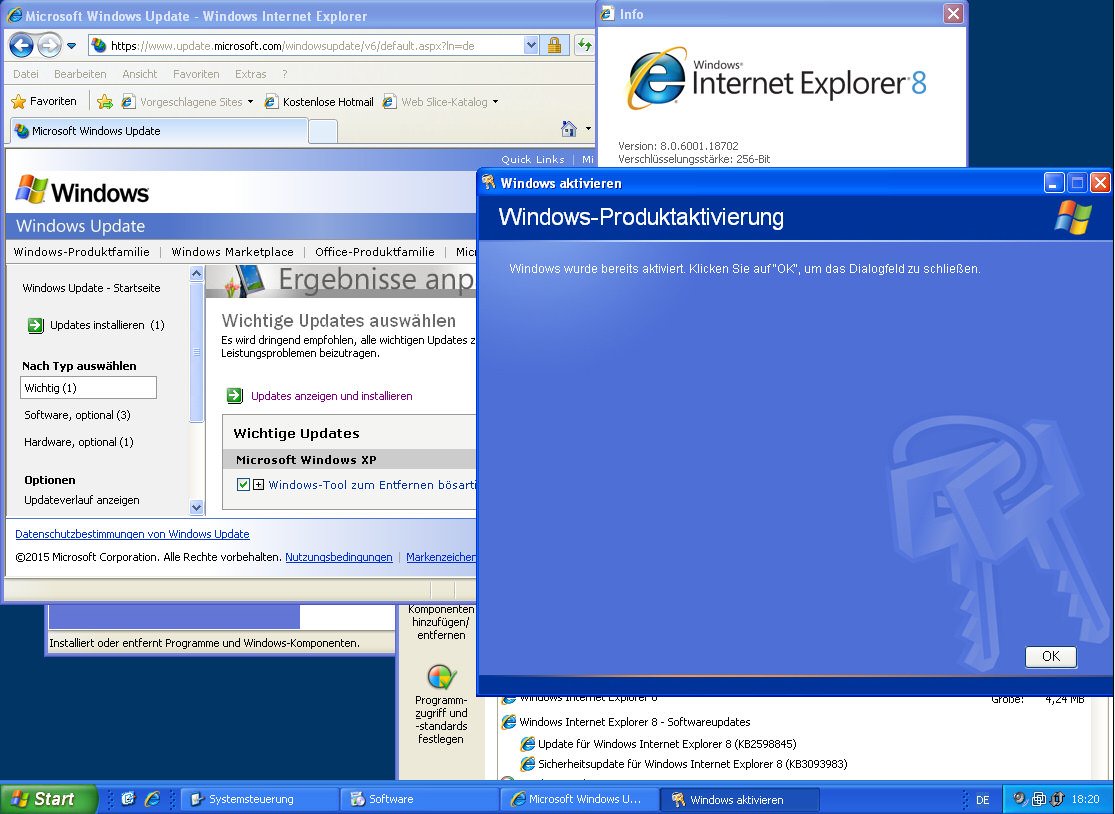The width and height of the screenshot is (1115, 814).
Task: Select Update für Internet Explorer 8 (KB2598845)
Action: click(x=658, y=744)
